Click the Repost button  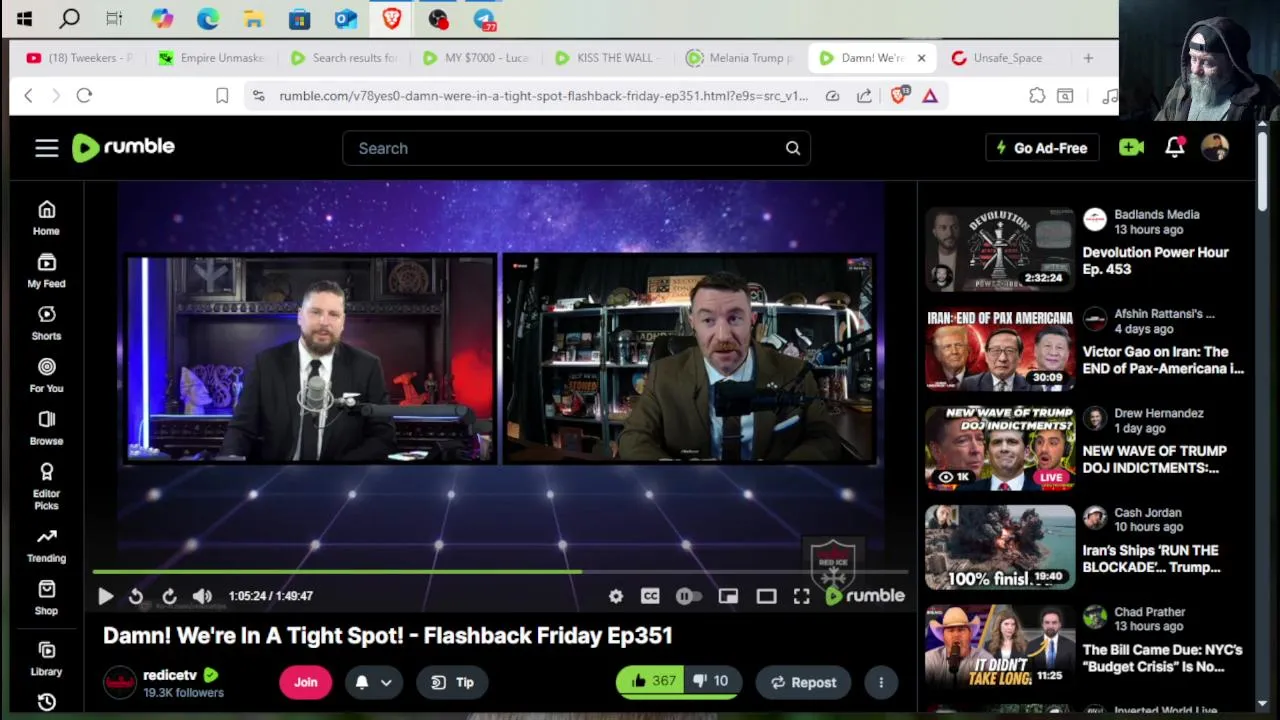803,682
